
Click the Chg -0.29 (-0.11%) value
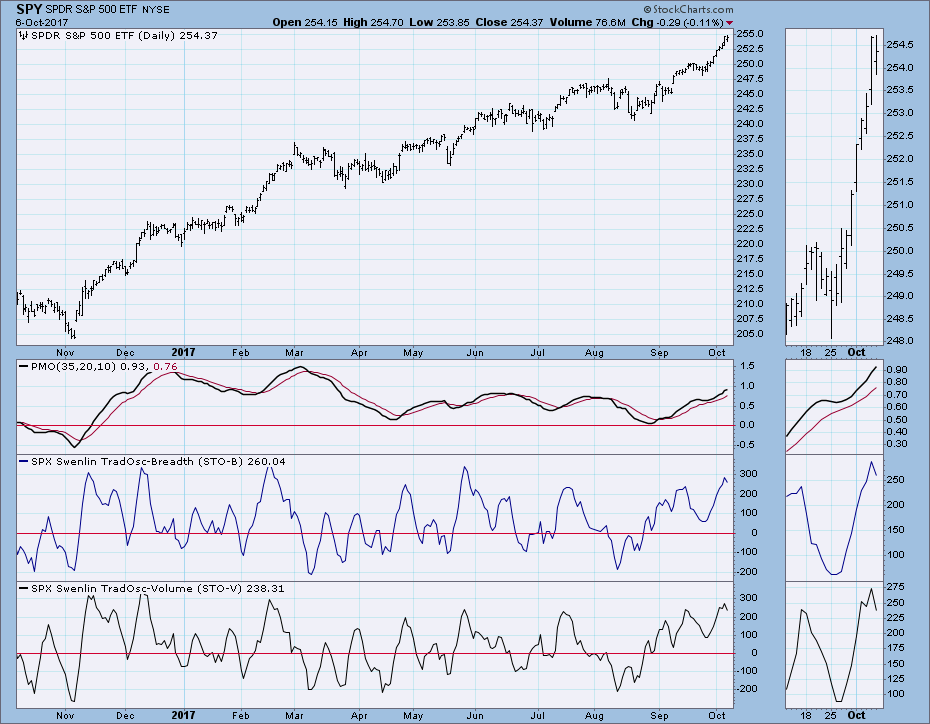tap(677, 23)
